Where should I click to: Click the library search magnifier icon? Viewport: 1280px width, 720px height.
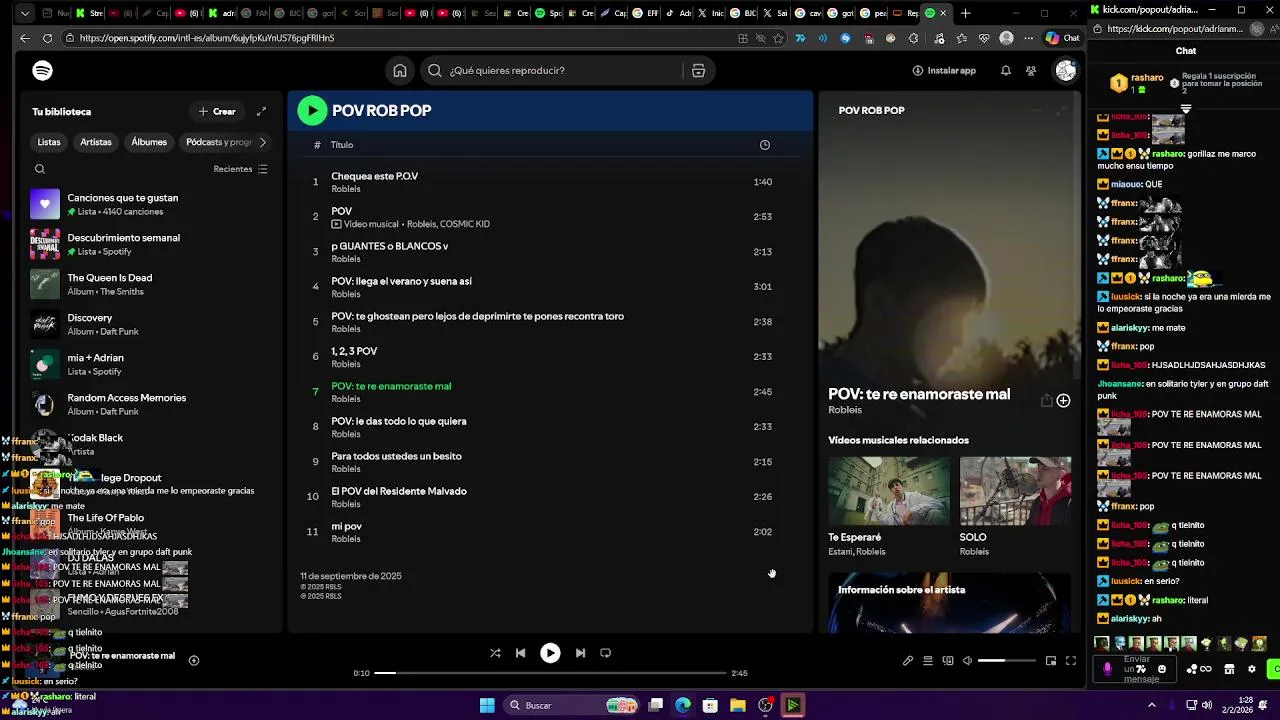click(40, 169)
